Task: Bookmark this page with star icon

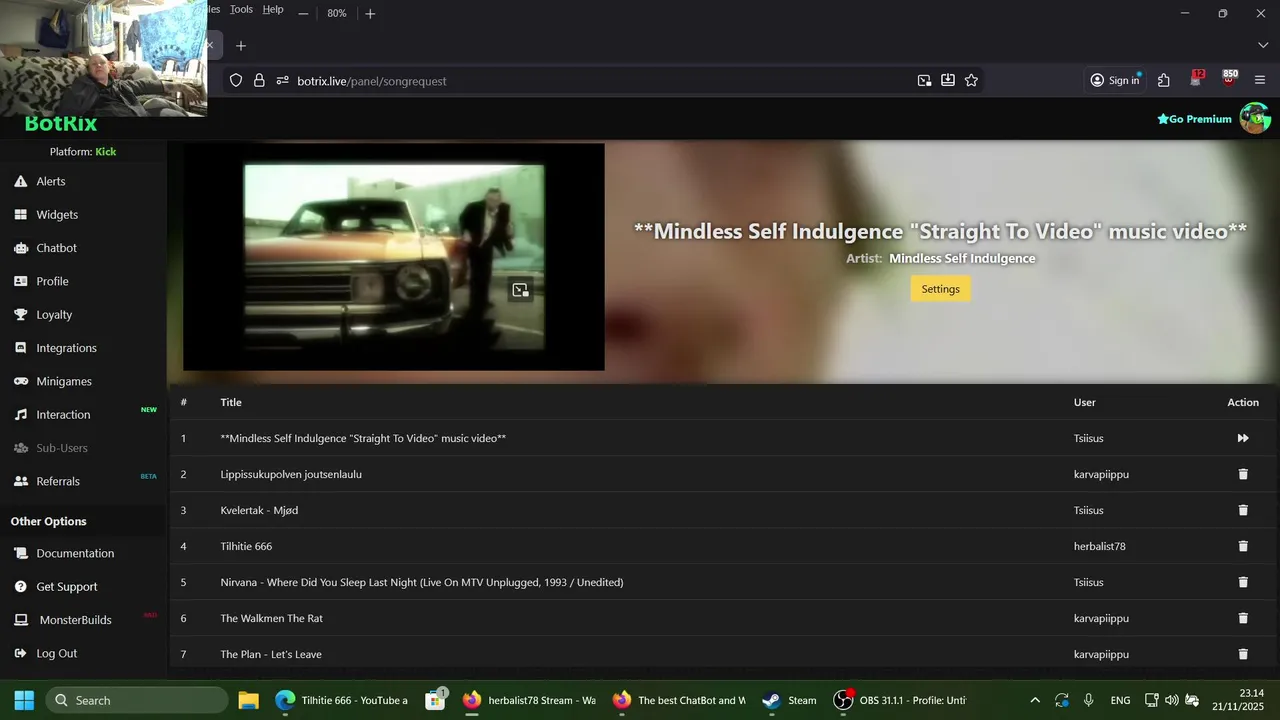Action: [x=971, y=80]
